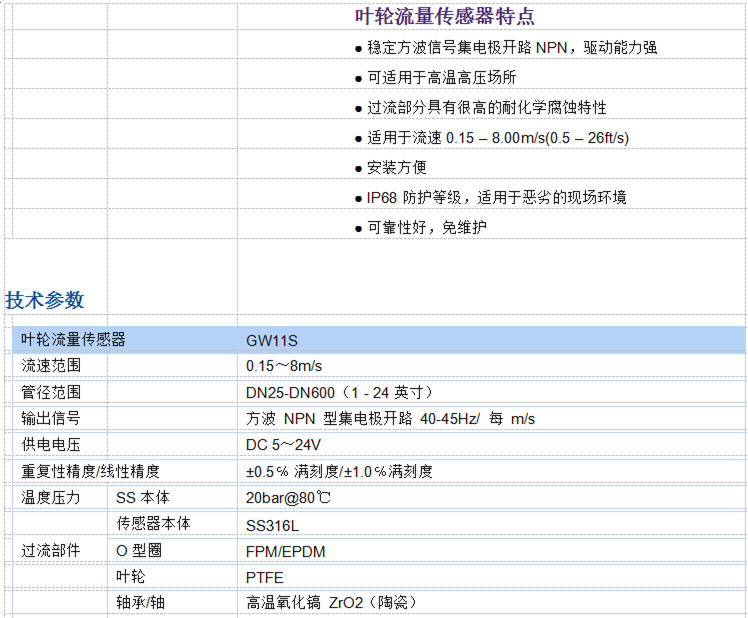
Task: Click the 叶轮流量传感器 table header cell
Action: [74, 340]
